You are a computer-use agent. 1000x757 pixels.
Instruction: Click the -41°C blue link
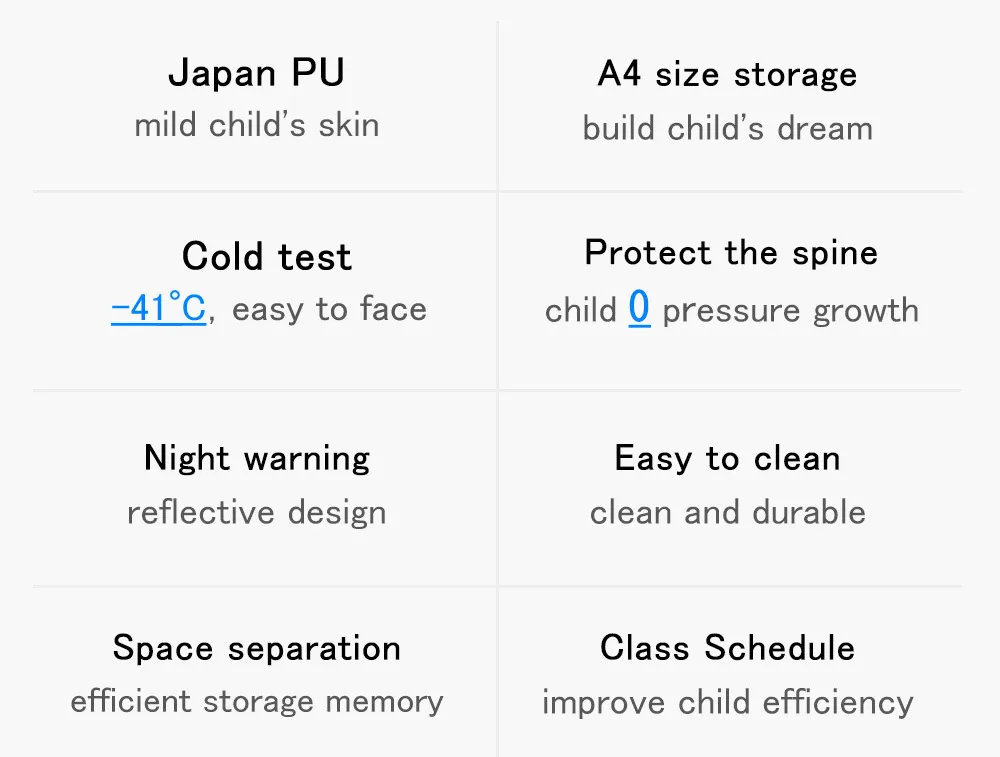coord(158,308)
